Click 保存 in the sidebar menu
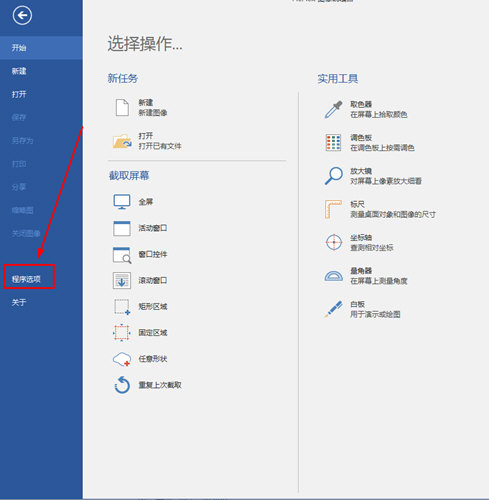Image resolution: width=489 pixels, height=500 pixels. click(x=19, y=117)
